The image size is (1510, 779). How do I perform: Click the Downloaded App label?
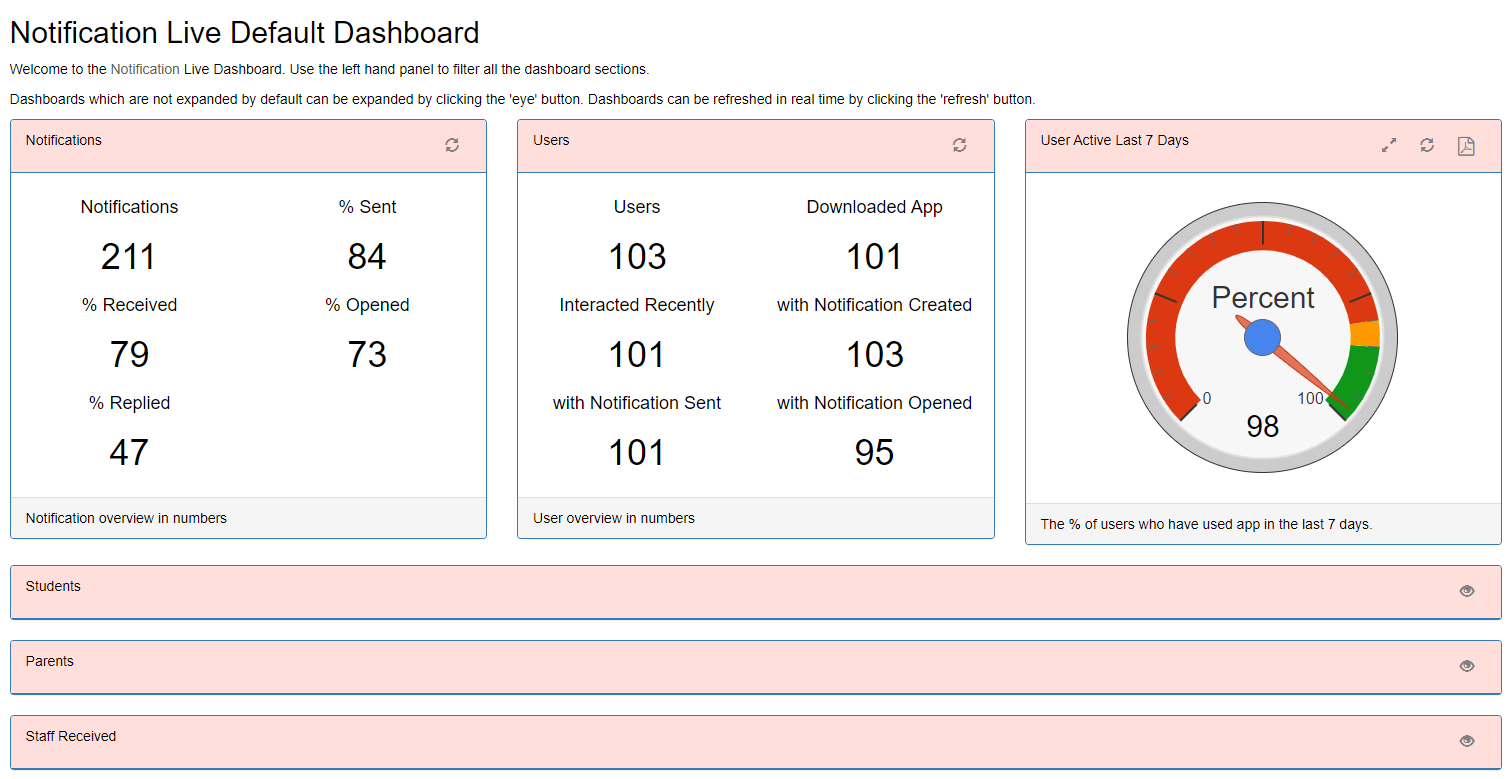tap(875, 207)
